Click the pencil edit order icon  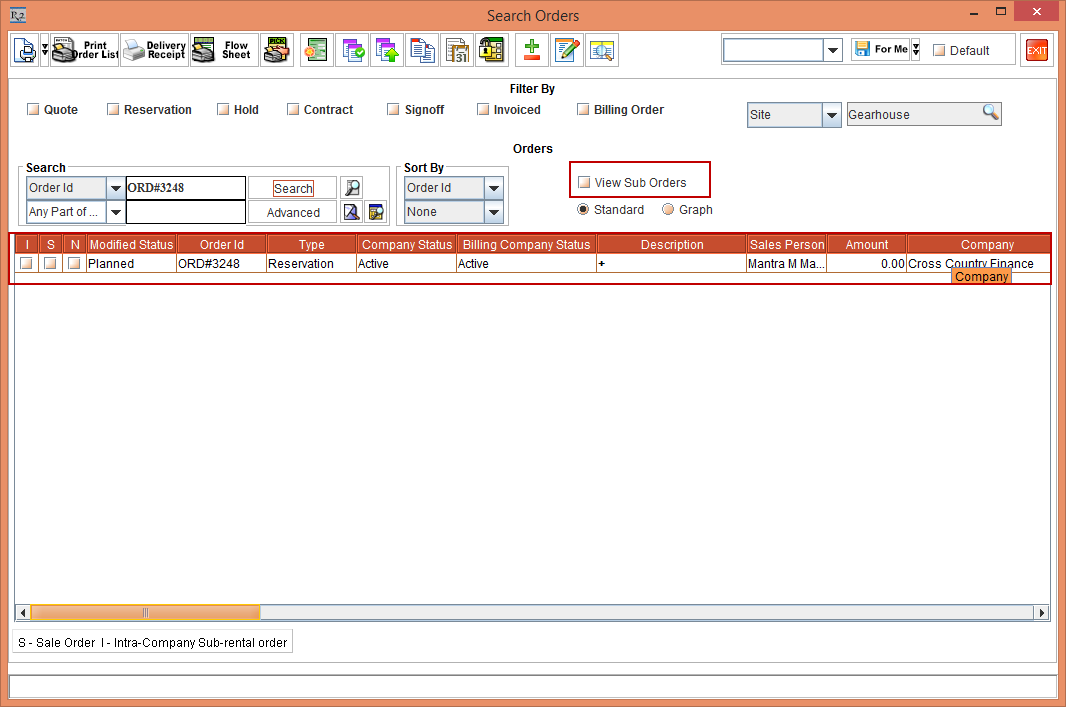pyautogui.click(x=567, y=50)
